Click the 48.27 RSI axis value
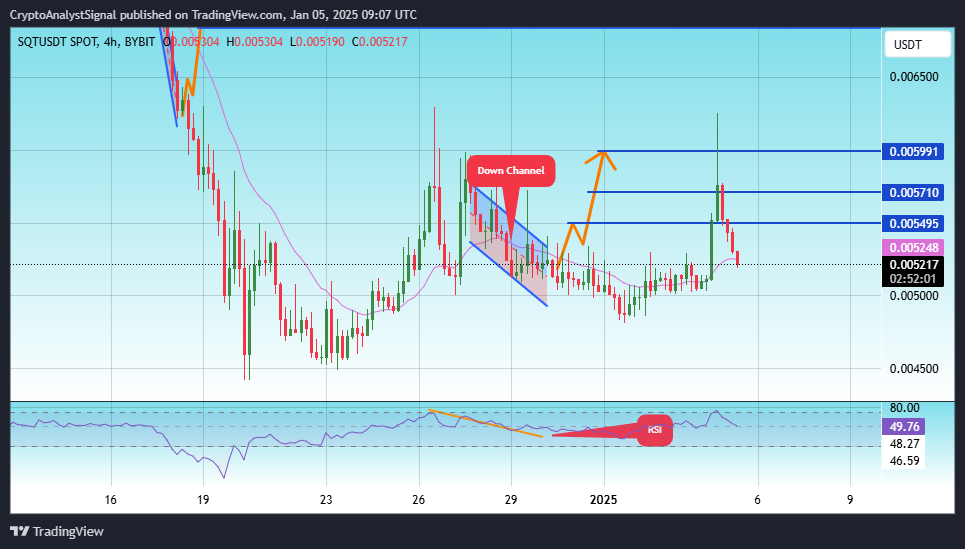The height and width of the screenshot is (549, 965). click(904, 444)
